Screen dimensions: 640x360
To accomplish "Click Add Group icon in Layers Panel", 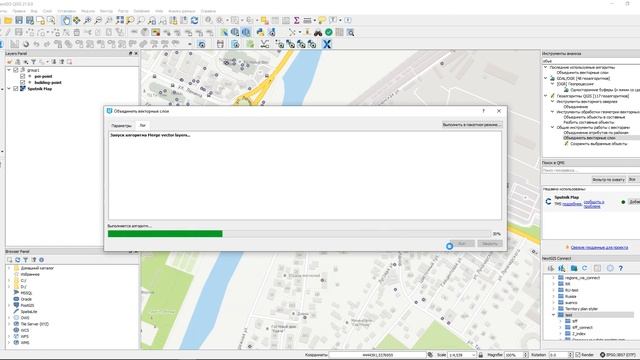I will pos(18,62).
